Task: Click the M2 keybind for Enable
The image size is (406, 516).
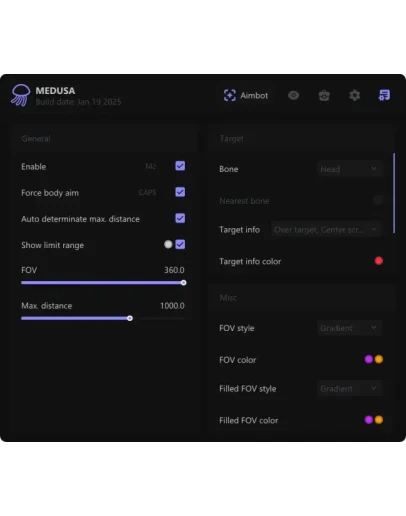Action: click(x=151, y=166)
